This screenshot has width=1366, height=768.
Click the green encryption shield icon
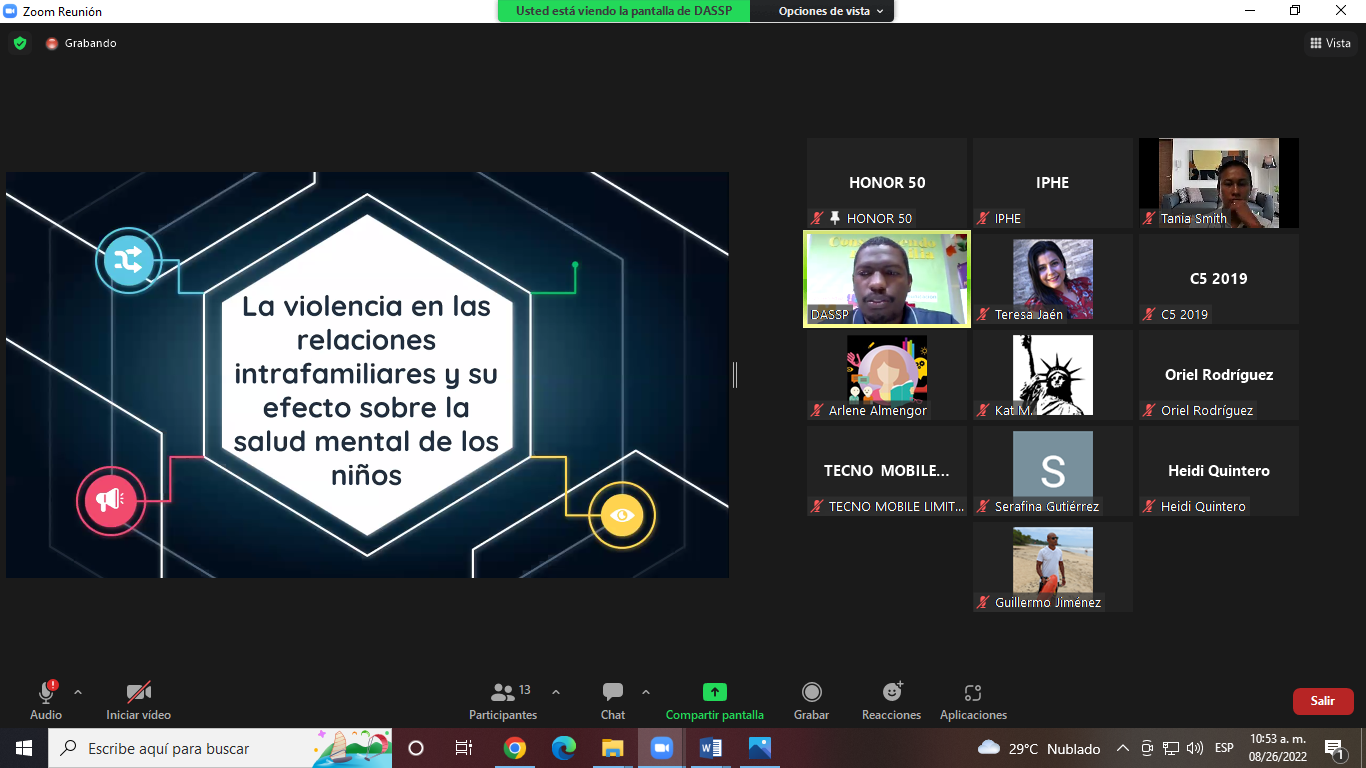pos(20,43)
